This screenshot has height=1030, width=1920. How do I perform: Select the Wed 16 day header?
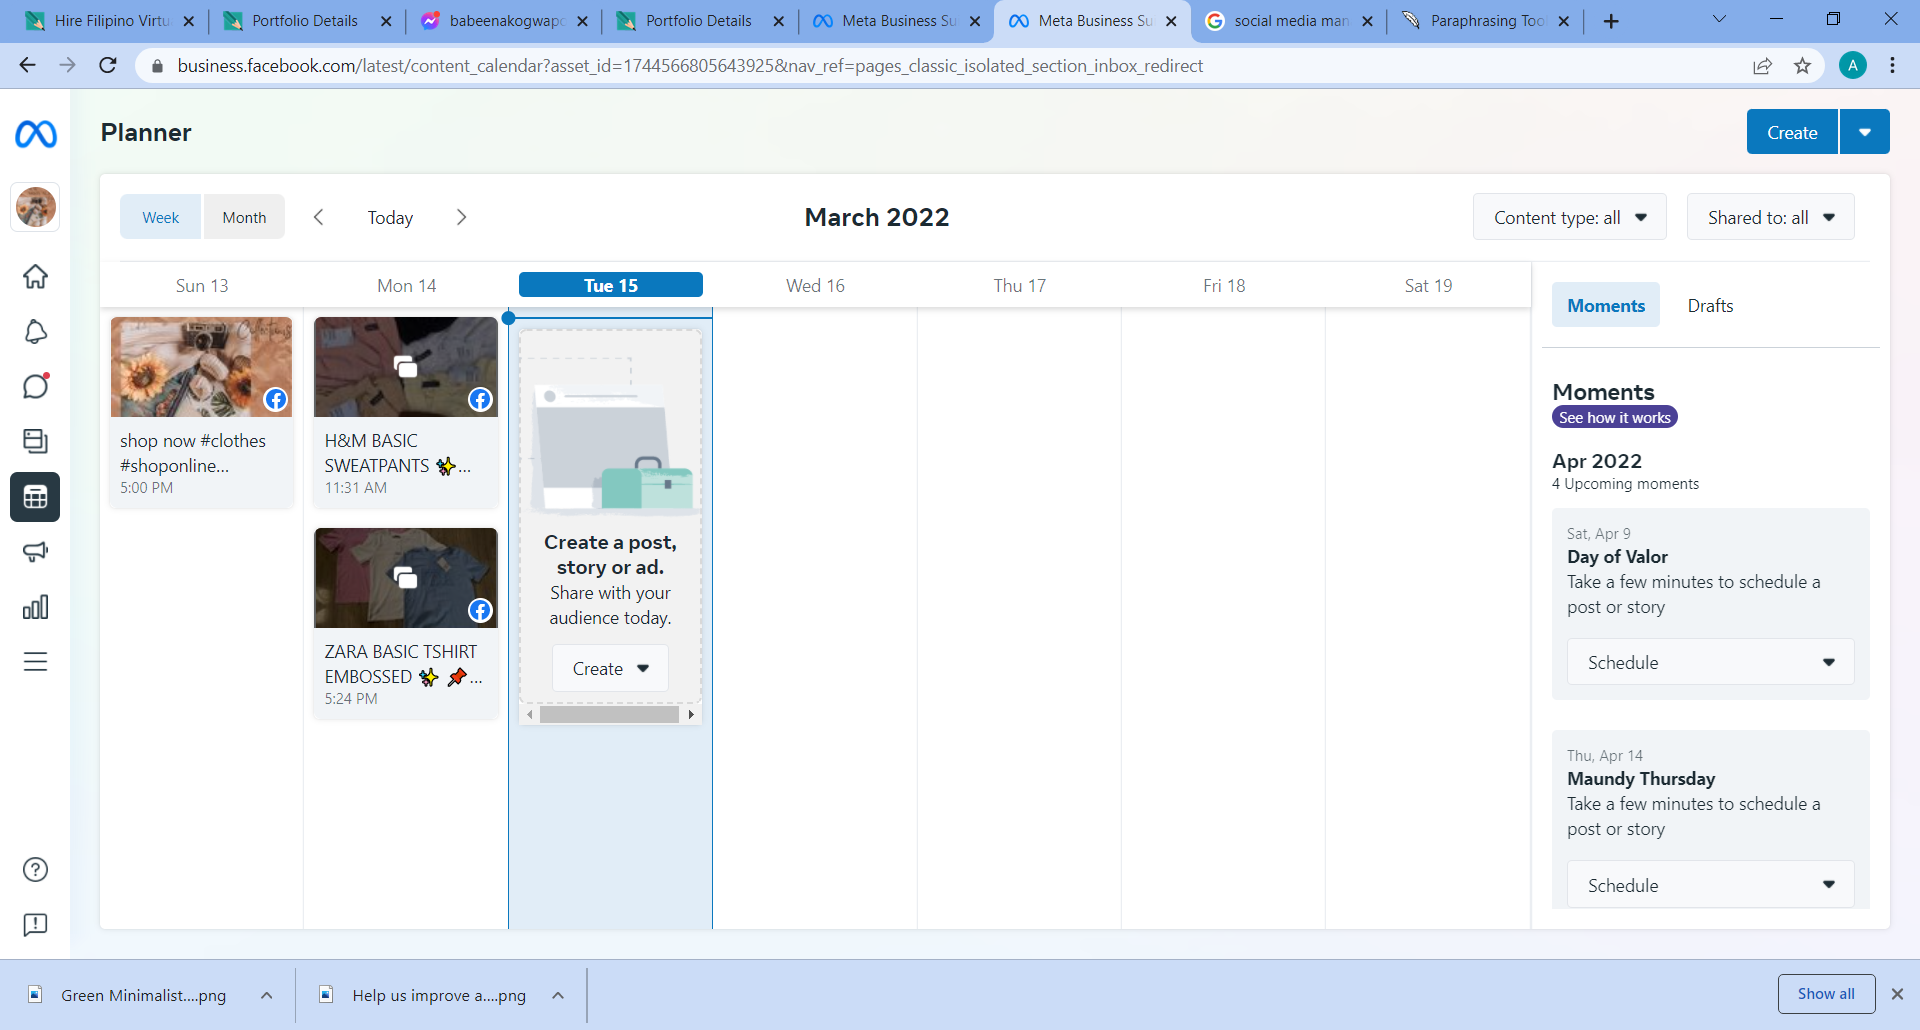pos(815,285)
